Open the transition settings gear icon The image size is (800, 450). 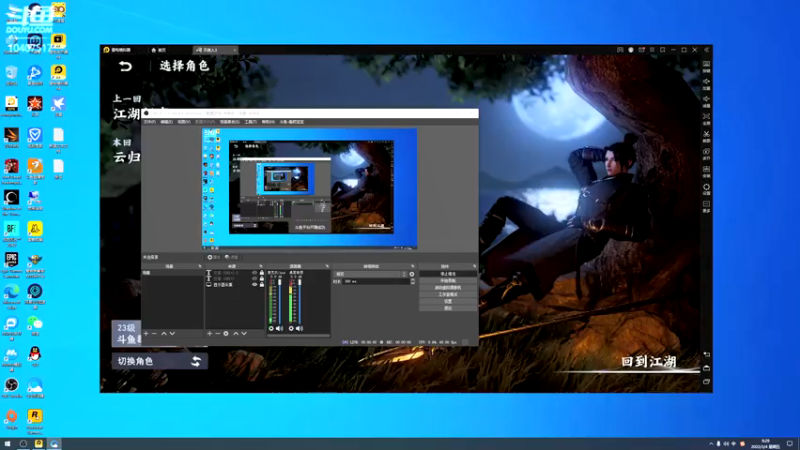412,274
